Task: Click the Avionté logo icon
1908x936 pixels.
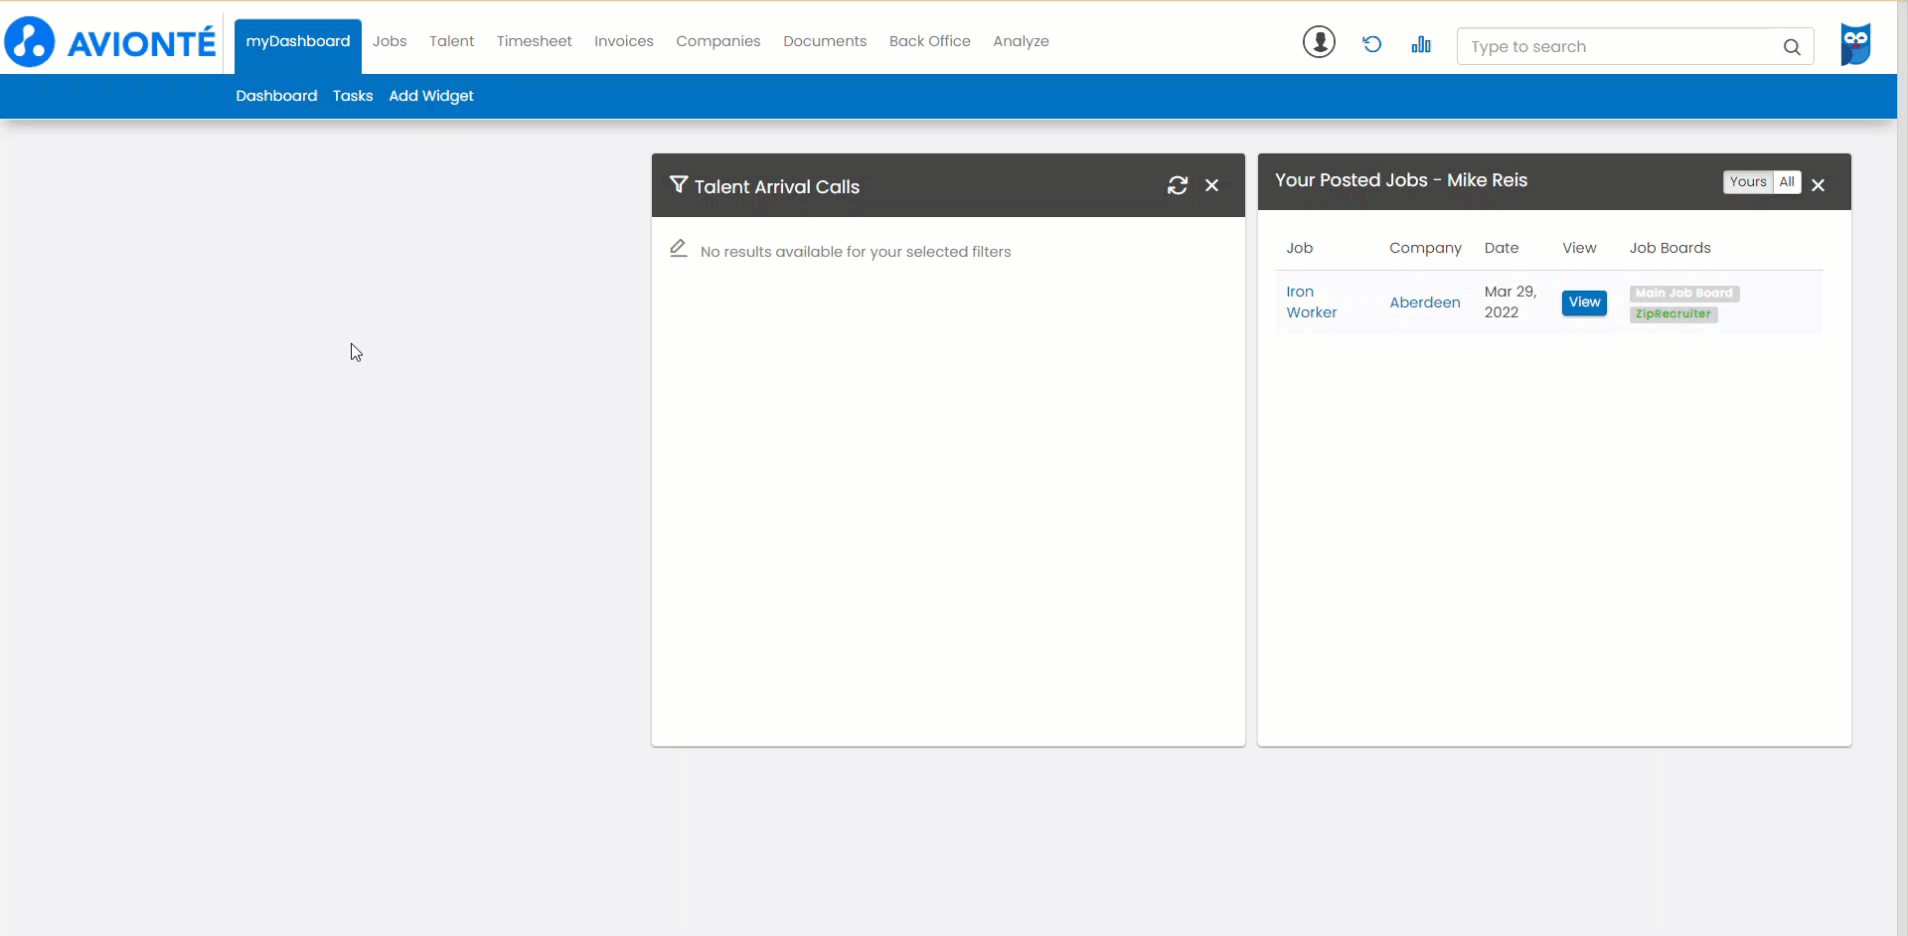Action: (x=29, y=42)
